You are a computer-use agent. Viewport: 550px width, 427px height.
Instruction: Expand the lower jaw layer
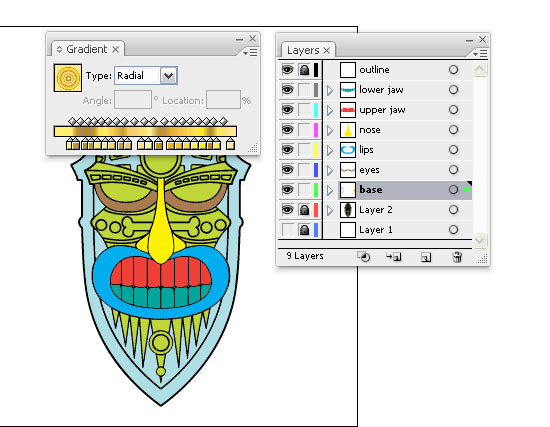(x=330, y=90)
